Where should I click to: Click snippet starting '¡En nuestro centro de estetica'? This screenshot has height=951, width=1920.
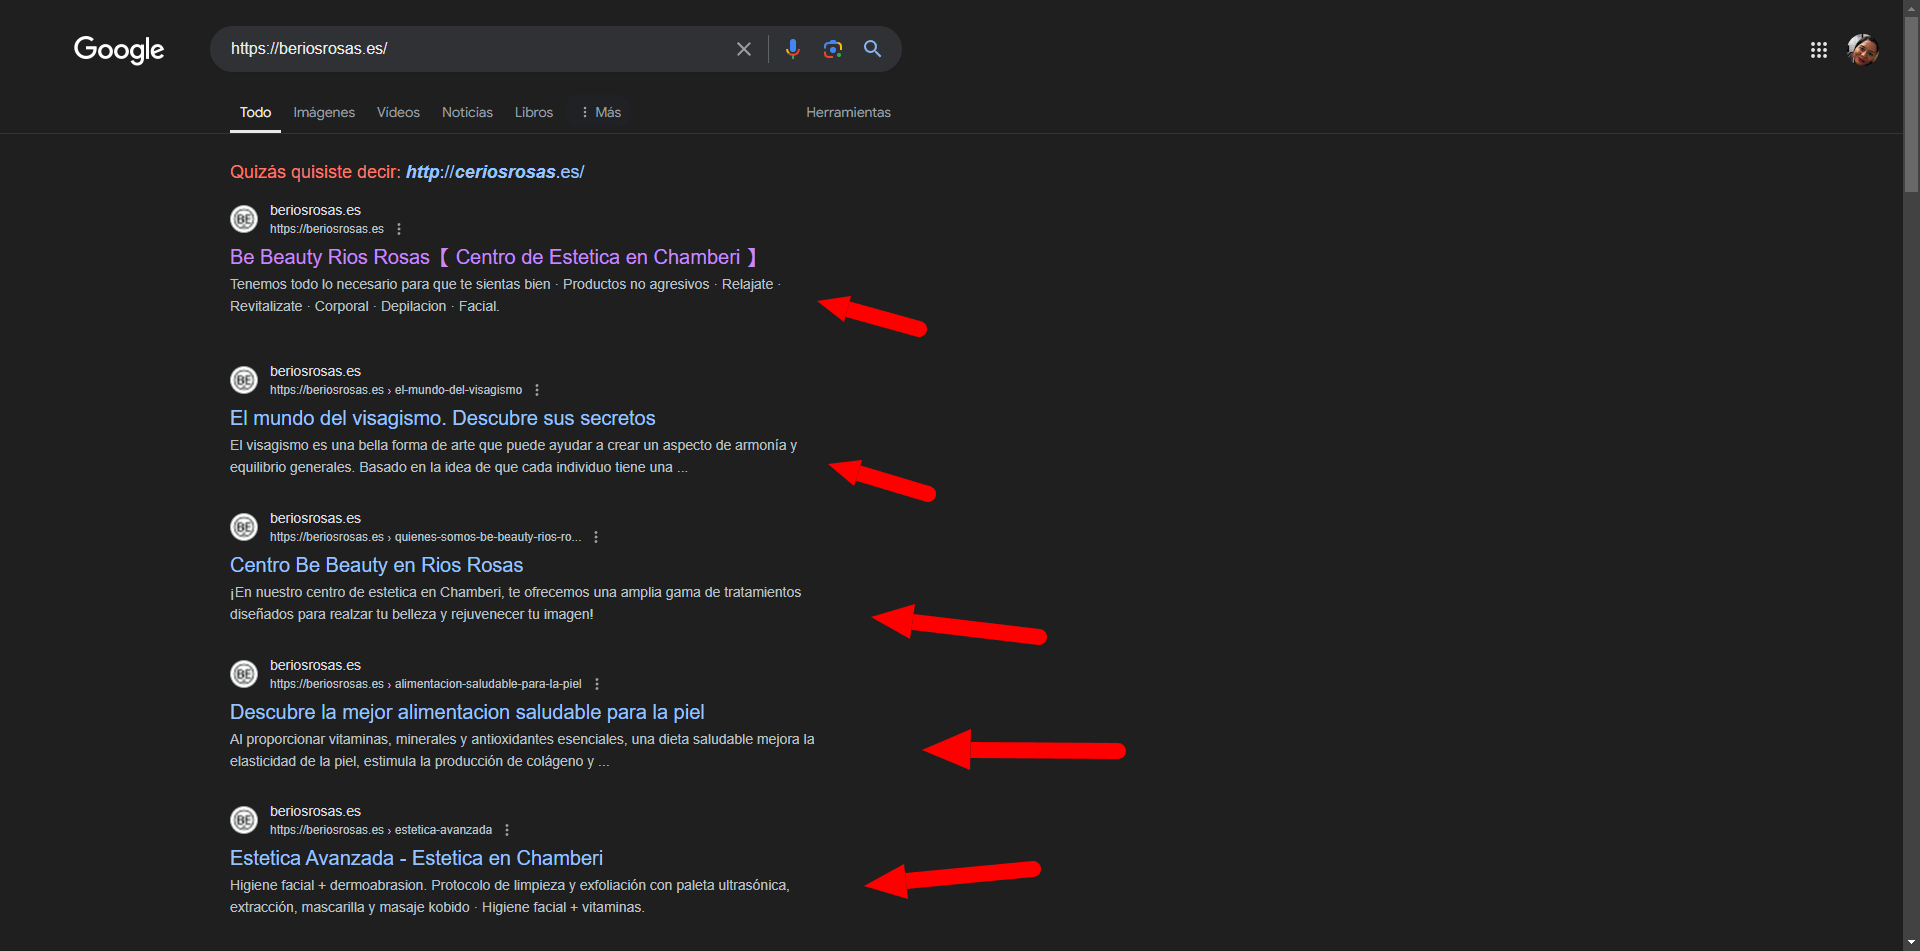coord(516,603)
